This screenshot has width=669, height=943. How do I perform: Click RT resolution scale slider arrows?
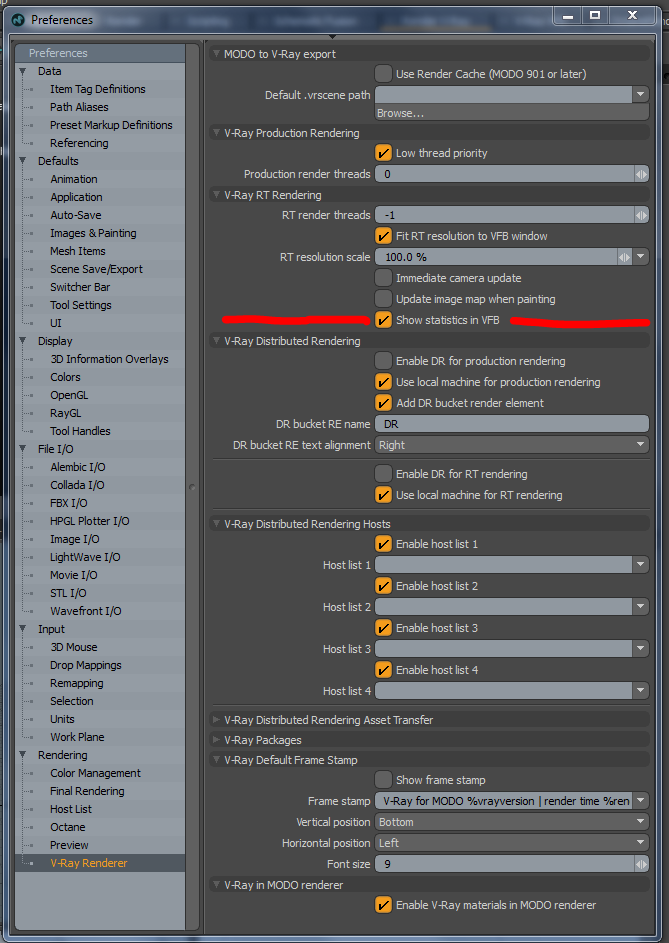[x=624, y=257]
